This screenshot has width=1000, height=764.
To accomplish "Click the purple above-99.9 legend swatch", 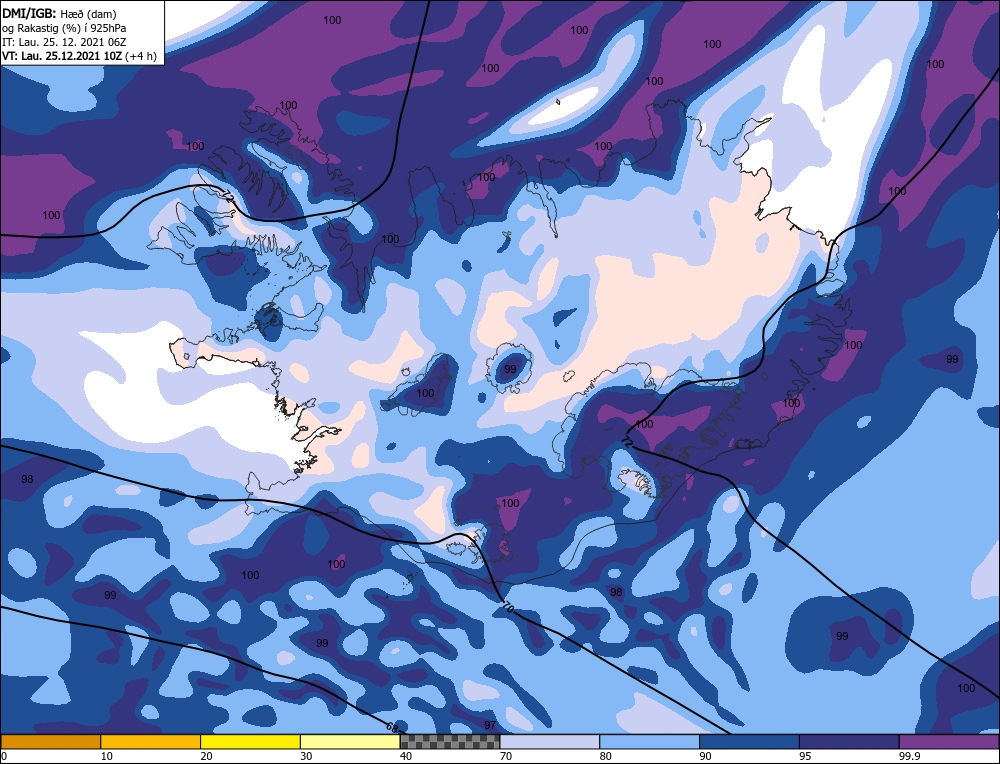I will [949, 741].
